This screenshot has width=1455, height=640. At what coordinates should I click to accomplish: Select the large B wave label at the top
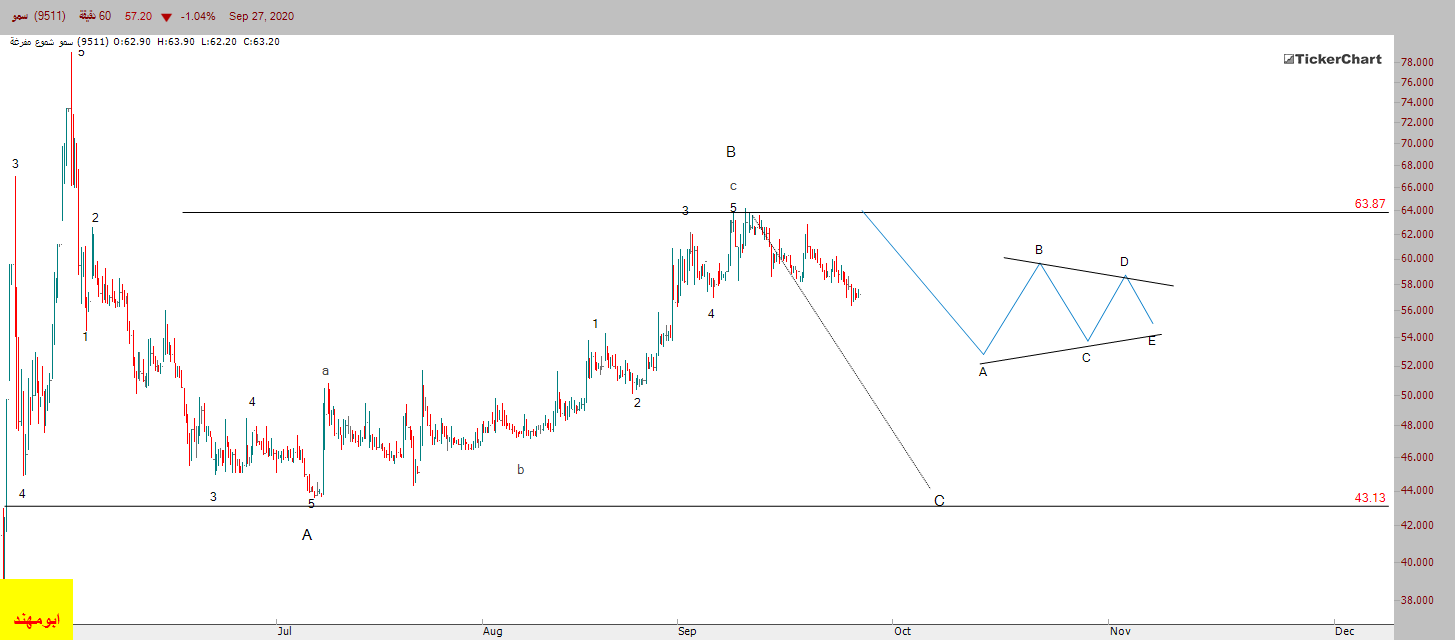(731, 152)
